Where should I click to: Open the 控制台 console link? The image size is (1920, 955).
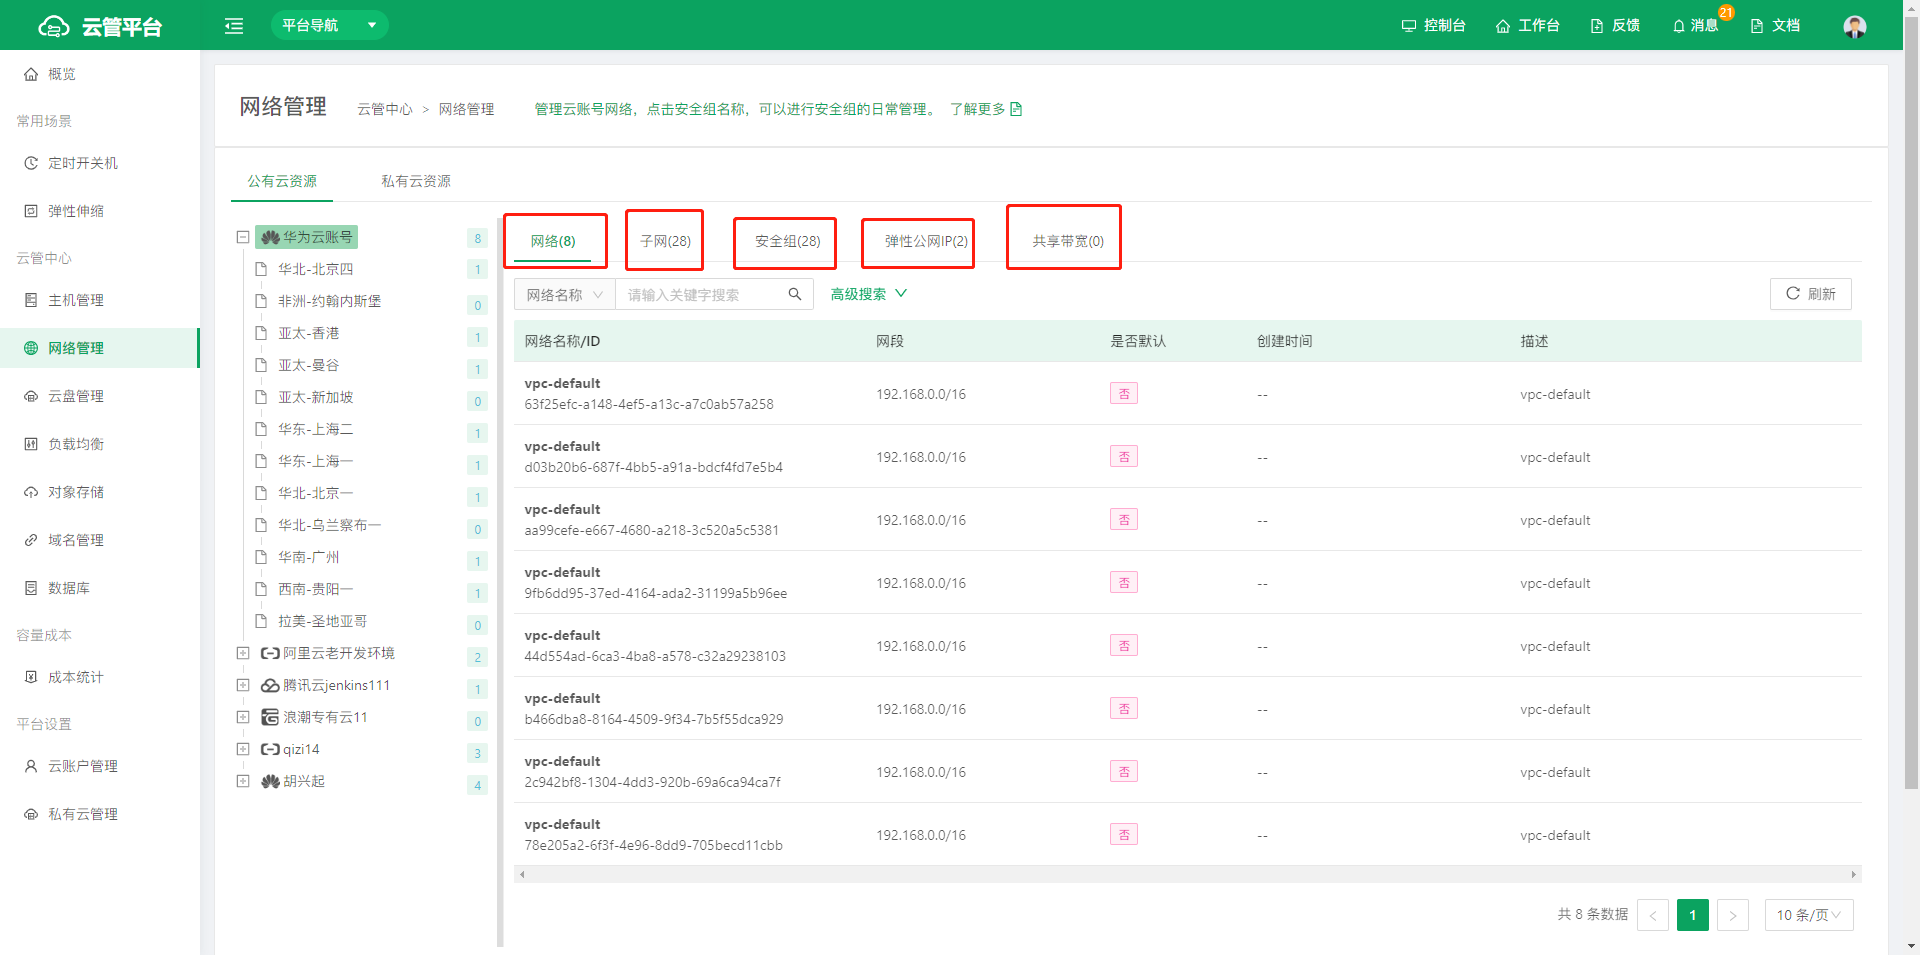point(1433,25)
